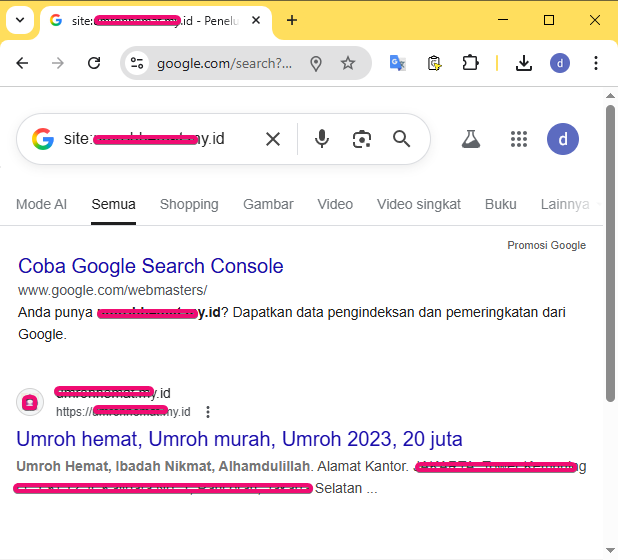This screenshot has width=618, height=560.
Task: Expand the Lainnya dropdown
Action: [x=570, y=204]
